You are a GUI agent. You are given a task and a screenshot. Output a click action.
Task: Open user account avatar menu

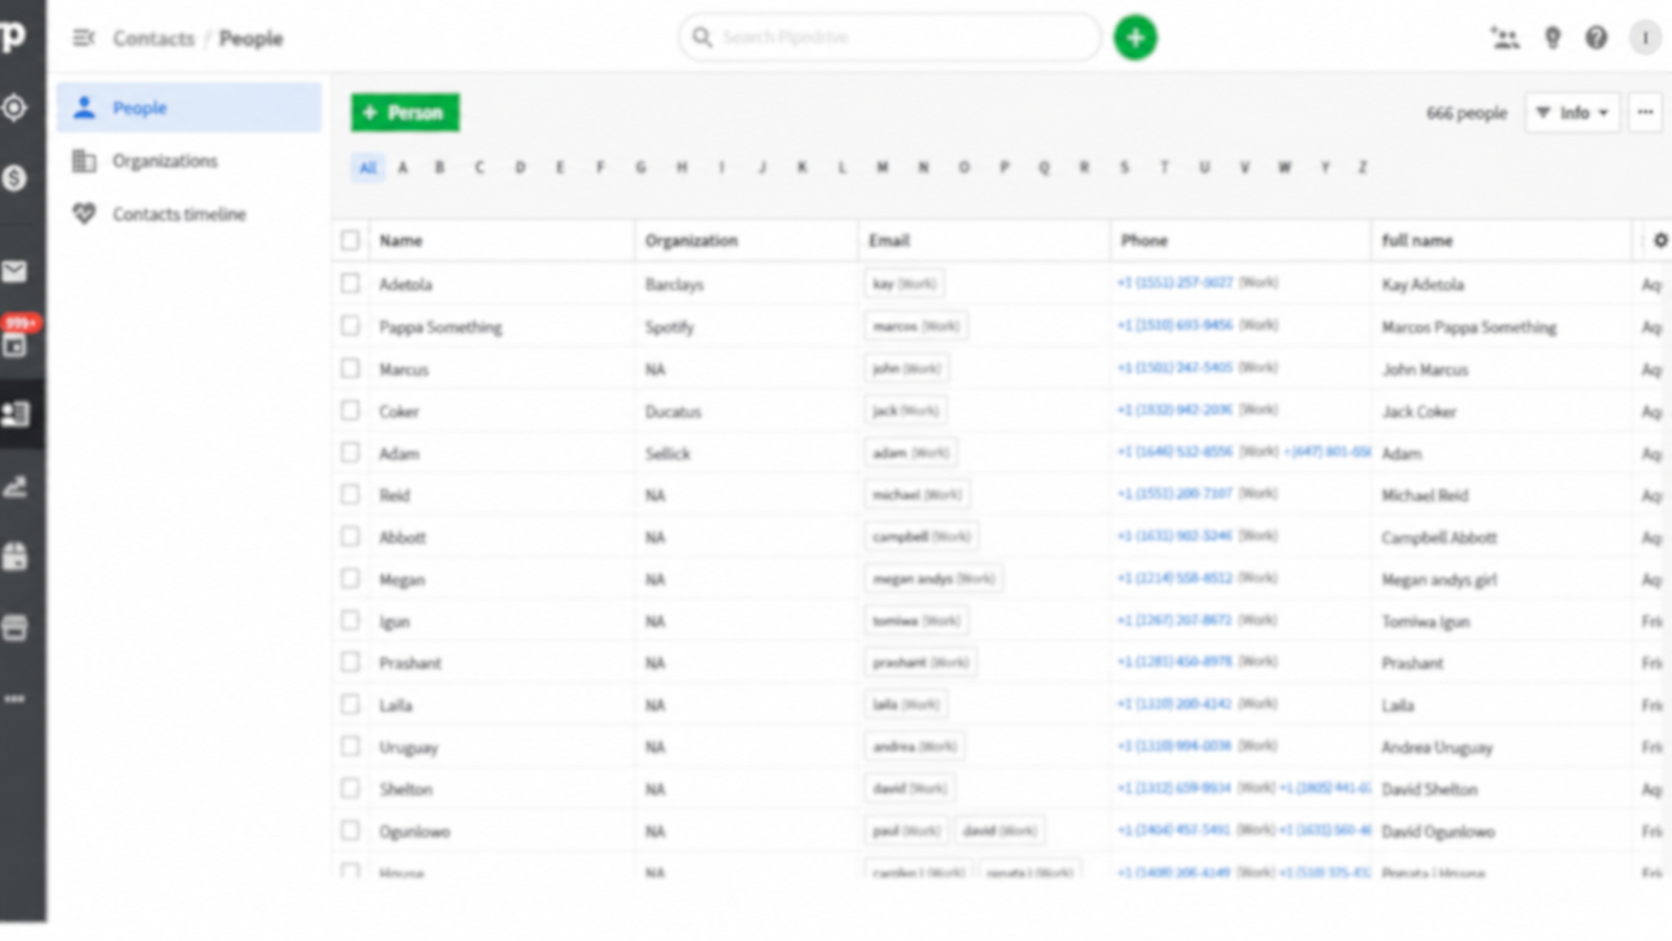[x=1645, y=38]
